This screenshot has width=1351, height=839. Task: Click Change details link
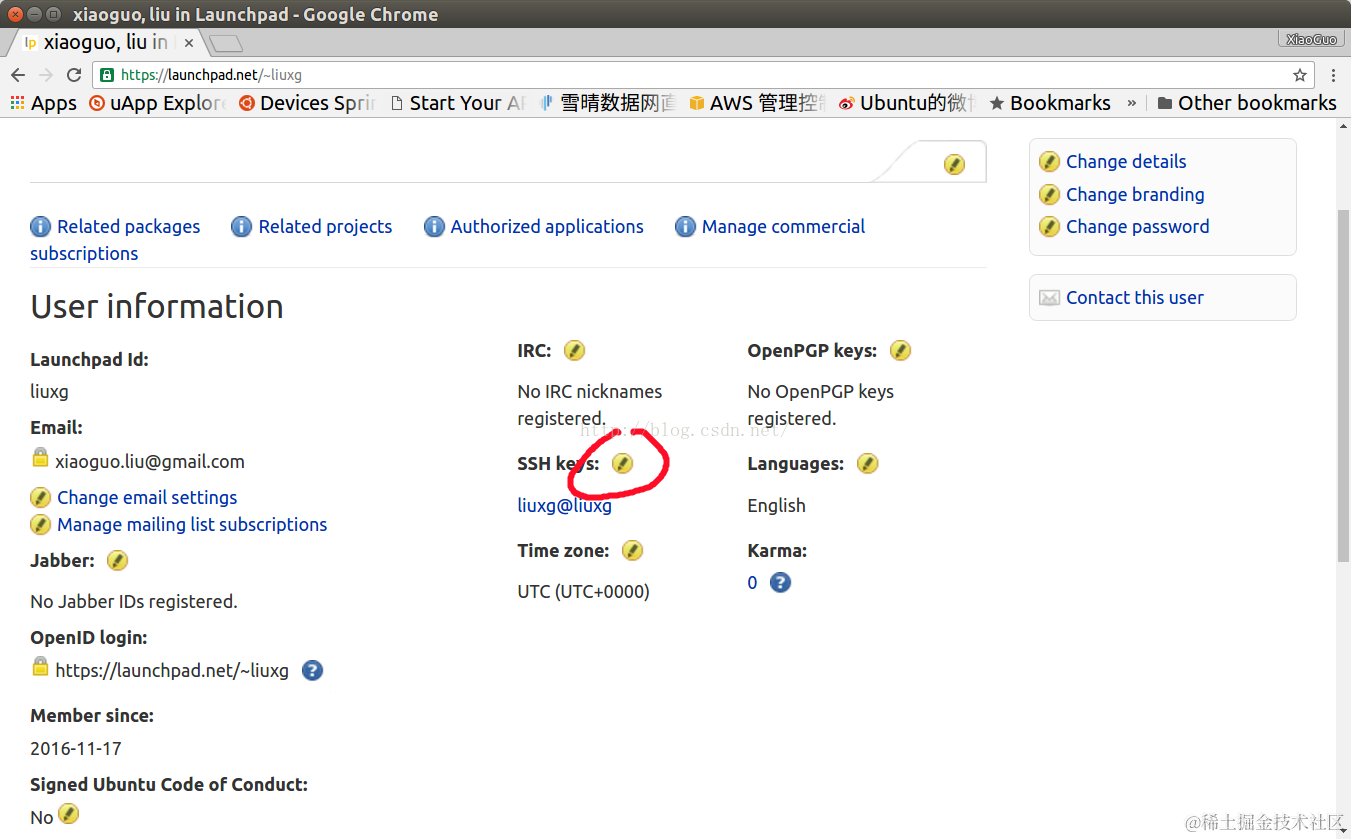(x=1126, y=162)
